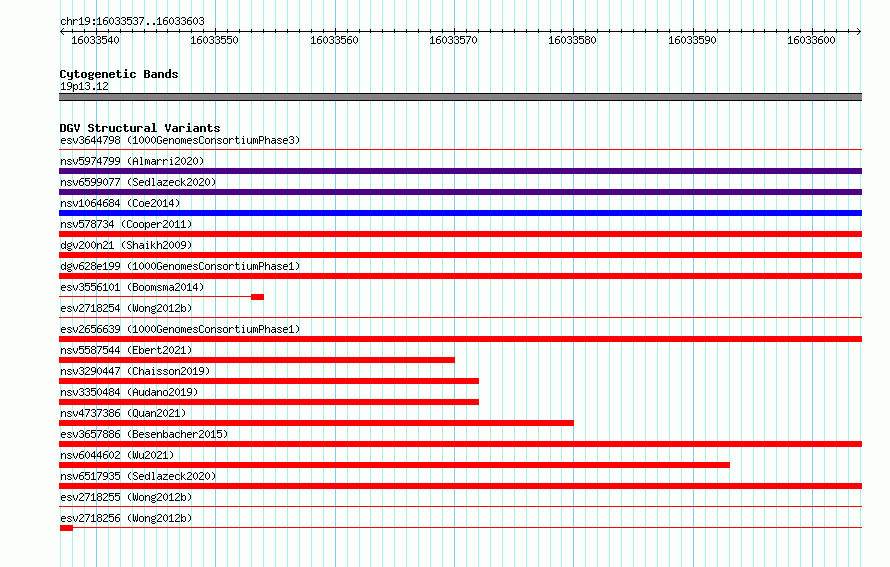Click the chr19:16033537..16033603 region label
890x567 pixels.
pos(132,21)
